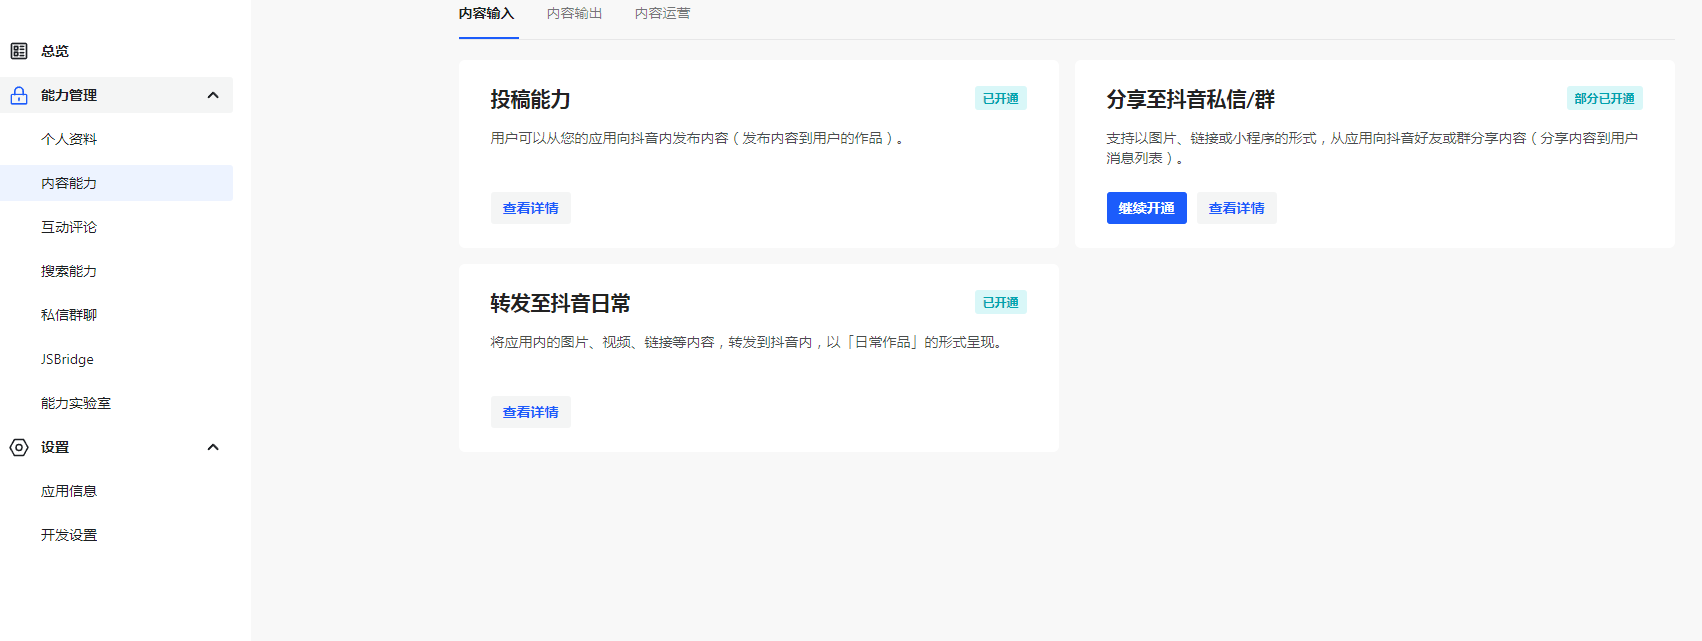View details of 投稿能力 card
The image size is (1702, 641).
pos(531,208)
